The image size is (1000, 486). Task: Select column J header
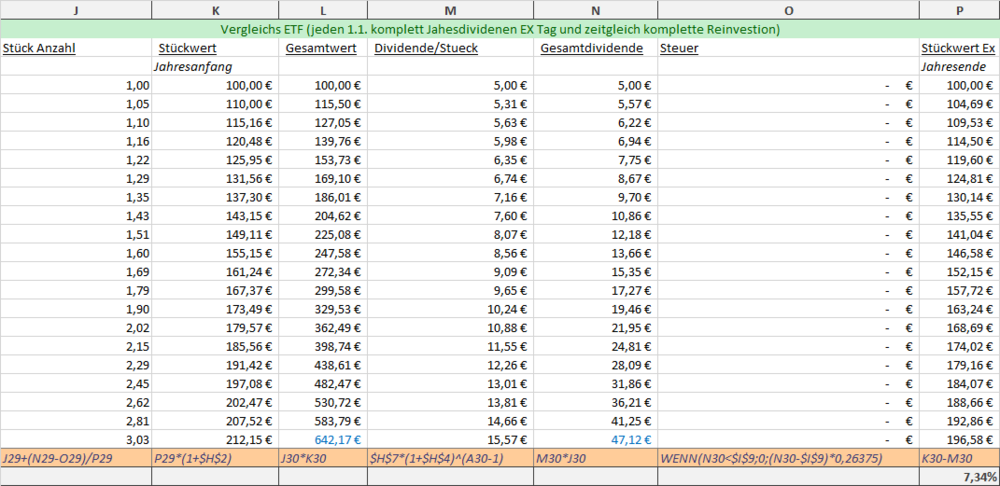[x=76, y=10]
